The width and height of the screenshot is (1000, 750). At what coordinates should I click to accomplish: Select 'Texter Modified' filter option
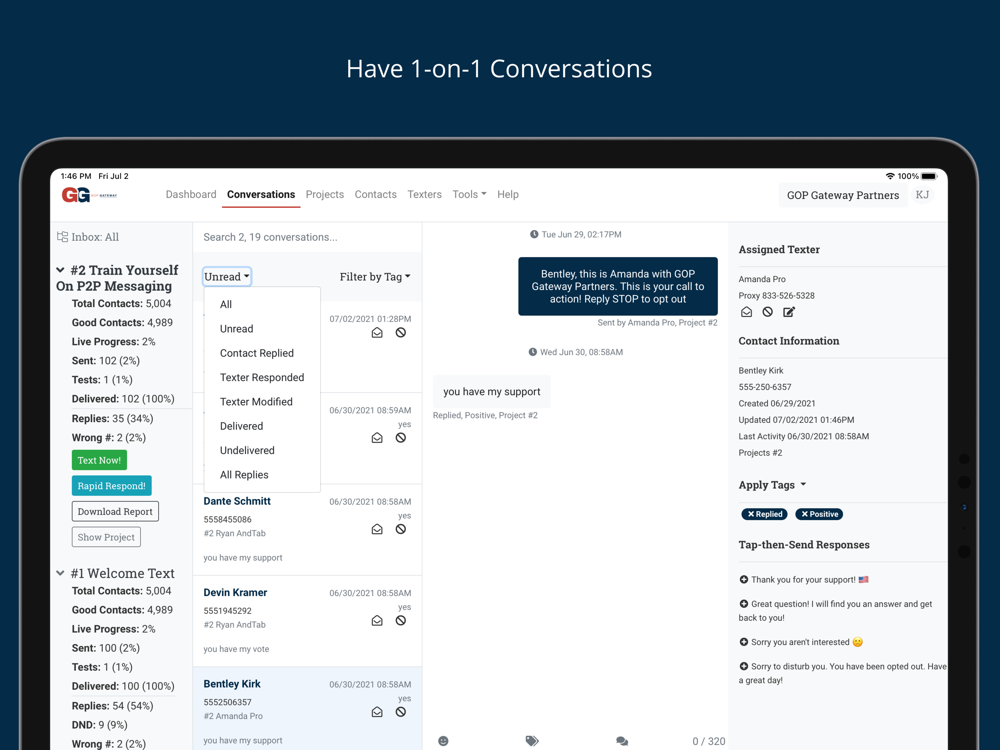261,401
